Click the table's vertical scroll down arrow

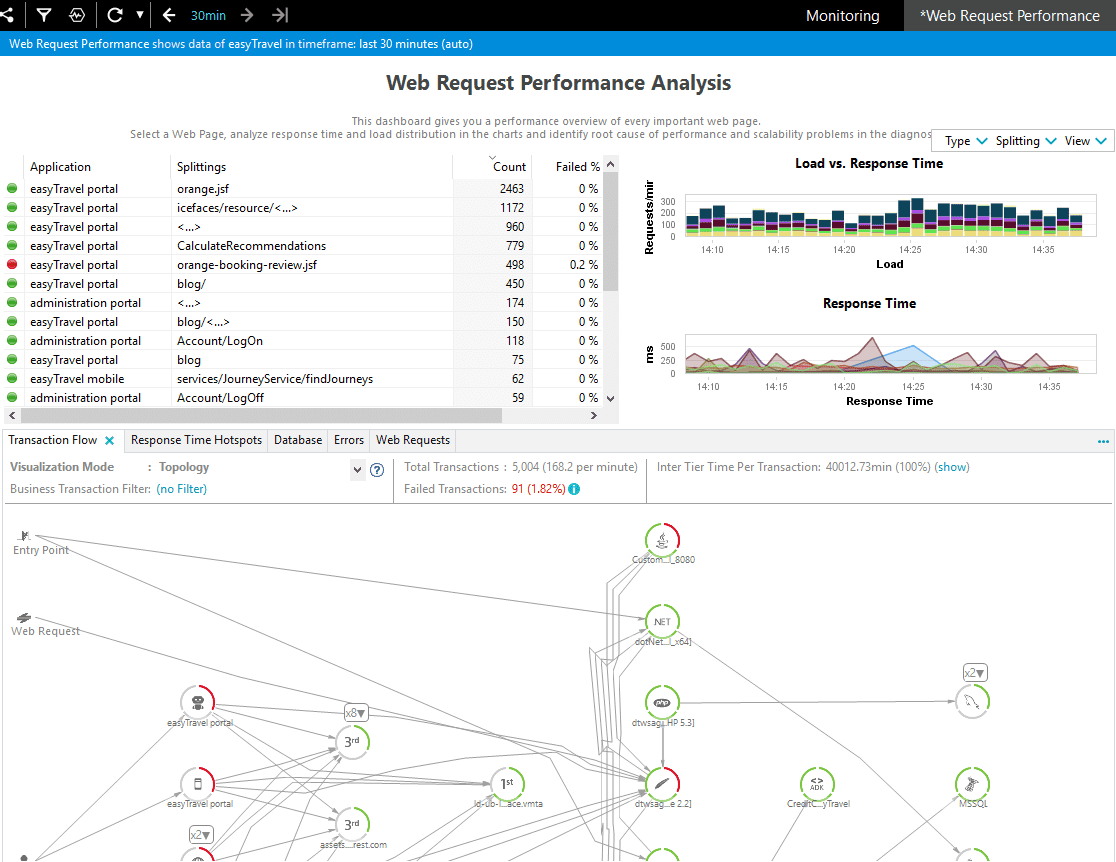(x=611, y=399)
